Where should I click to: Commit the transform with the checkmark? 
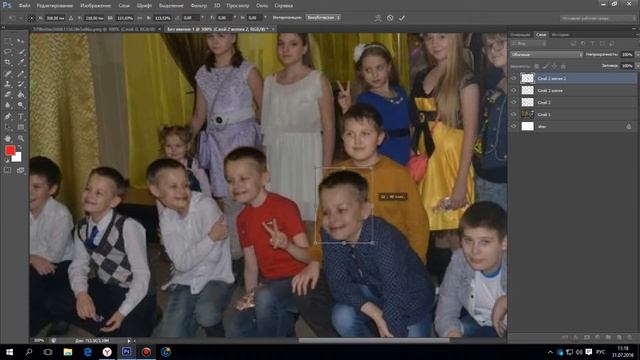(402, 18)
